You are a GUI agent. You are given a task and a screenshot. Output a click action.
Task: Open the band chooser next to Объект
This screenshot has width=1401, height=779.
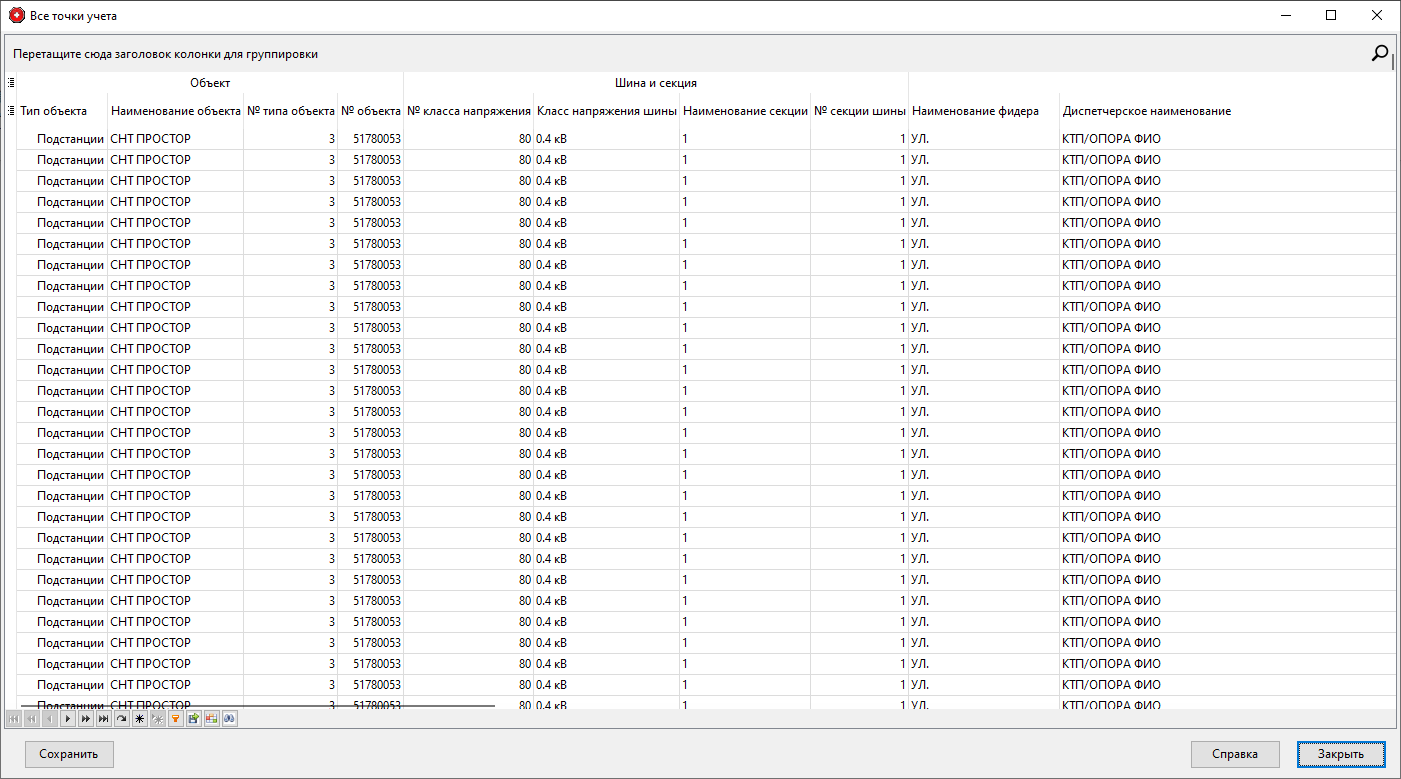pyautogui.click(x=11, y=83)
